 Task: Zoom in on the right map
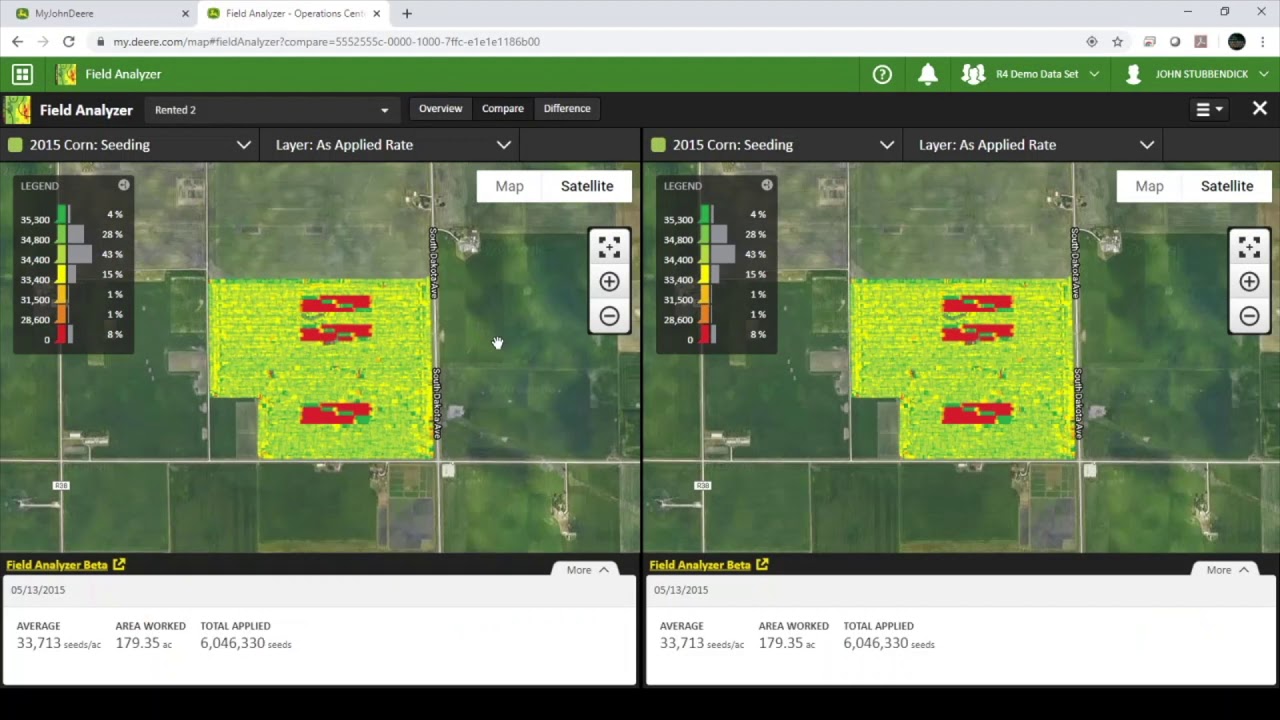(x=1249, y=282)
